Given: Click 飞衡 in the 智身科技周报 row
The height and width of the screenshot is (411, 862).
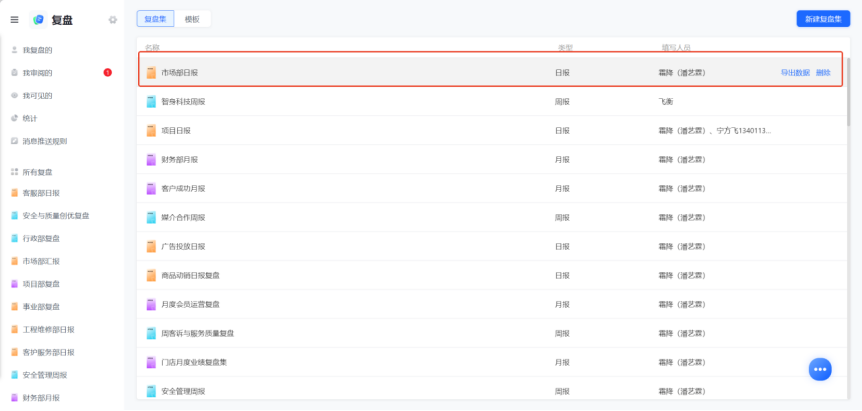Looking at the screenshot, I should point(666,102).
